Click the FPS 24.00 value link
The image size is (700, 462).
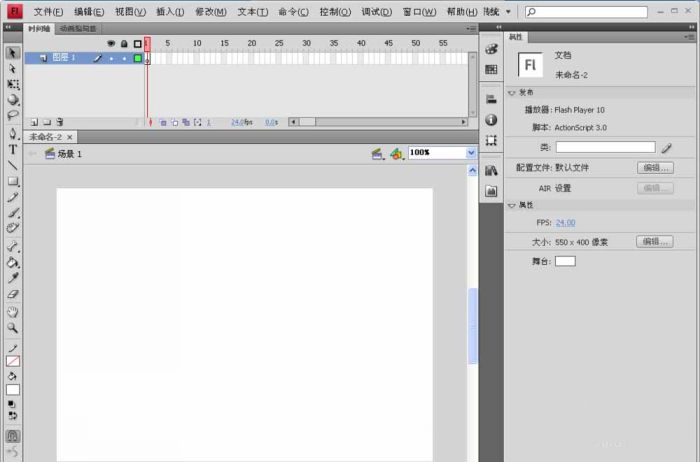565,223
